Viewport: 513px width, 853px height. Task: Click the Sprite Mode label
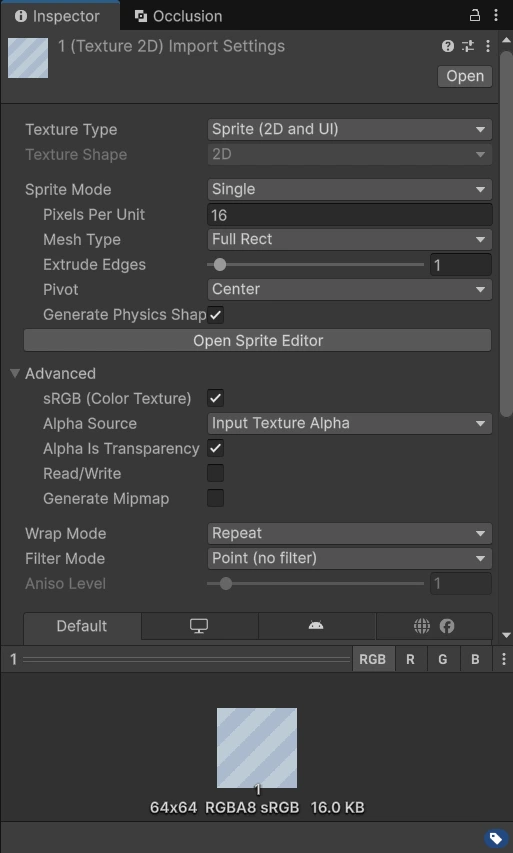tap(68, 189)
